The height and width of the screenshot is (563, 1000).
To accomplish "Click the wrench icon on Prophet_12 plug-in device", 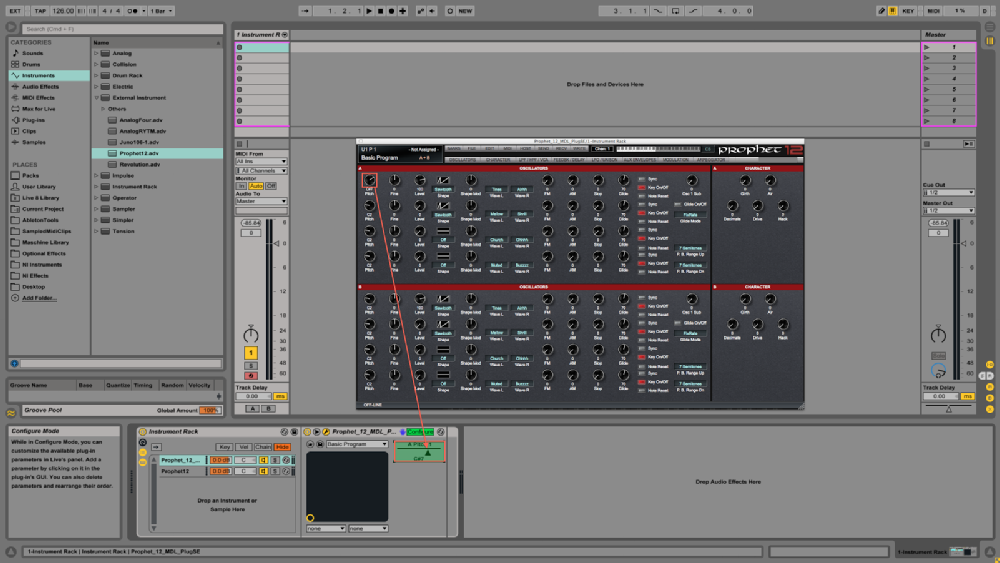I will click(x=326, y=432).
